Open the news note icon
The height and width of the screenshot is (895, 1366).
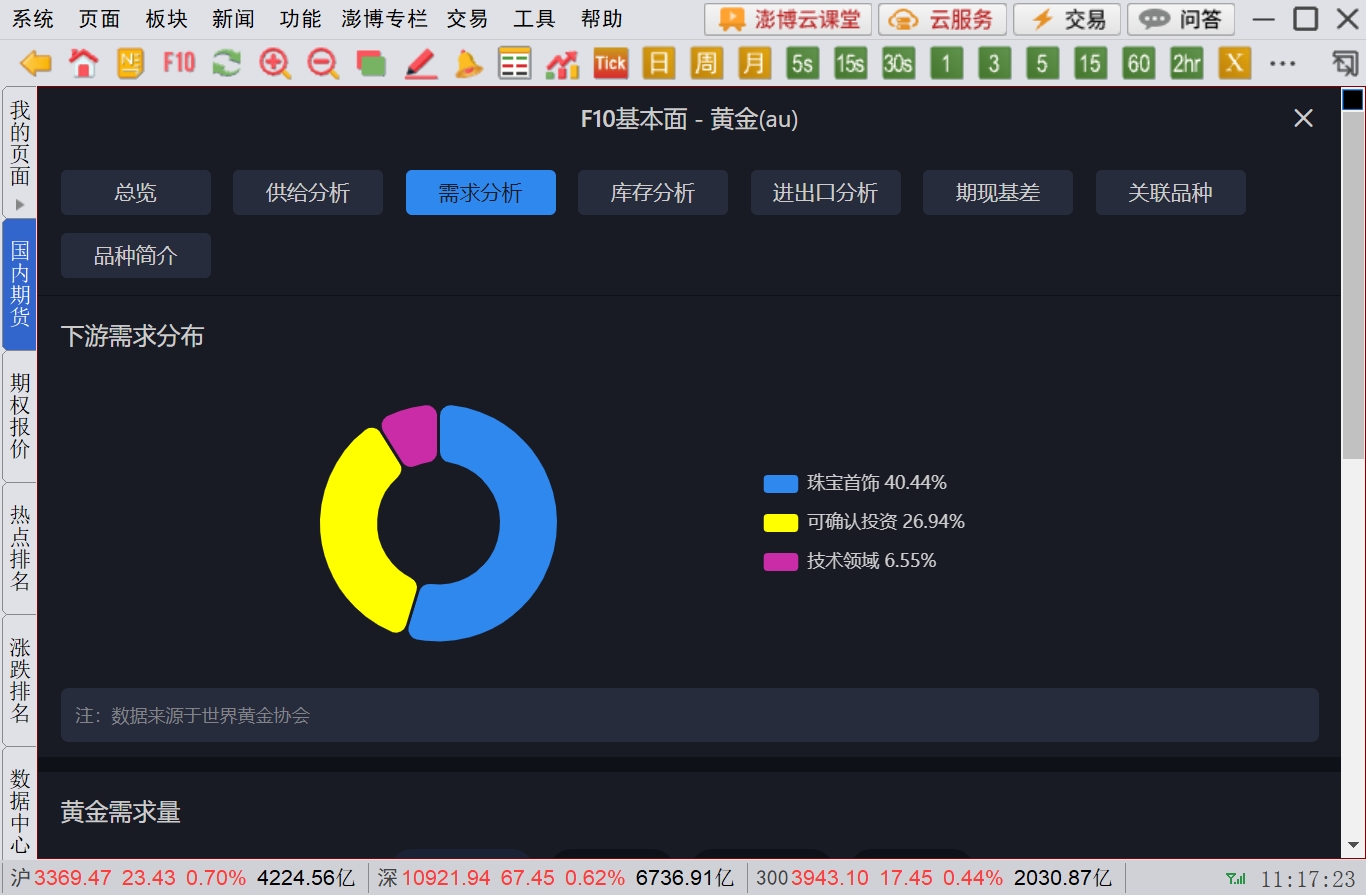[x=131, y=64]
